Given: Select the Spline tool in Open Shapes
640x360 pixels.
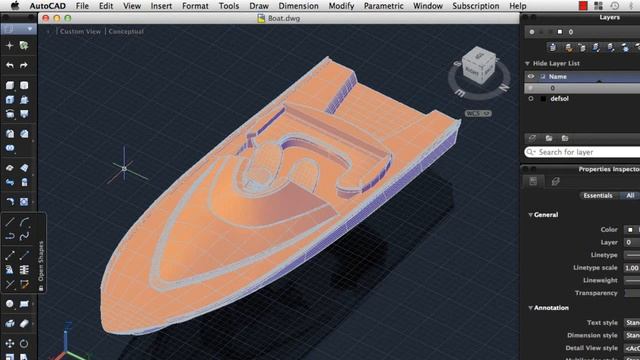Looking at the screenshot, I should [24, 236].
